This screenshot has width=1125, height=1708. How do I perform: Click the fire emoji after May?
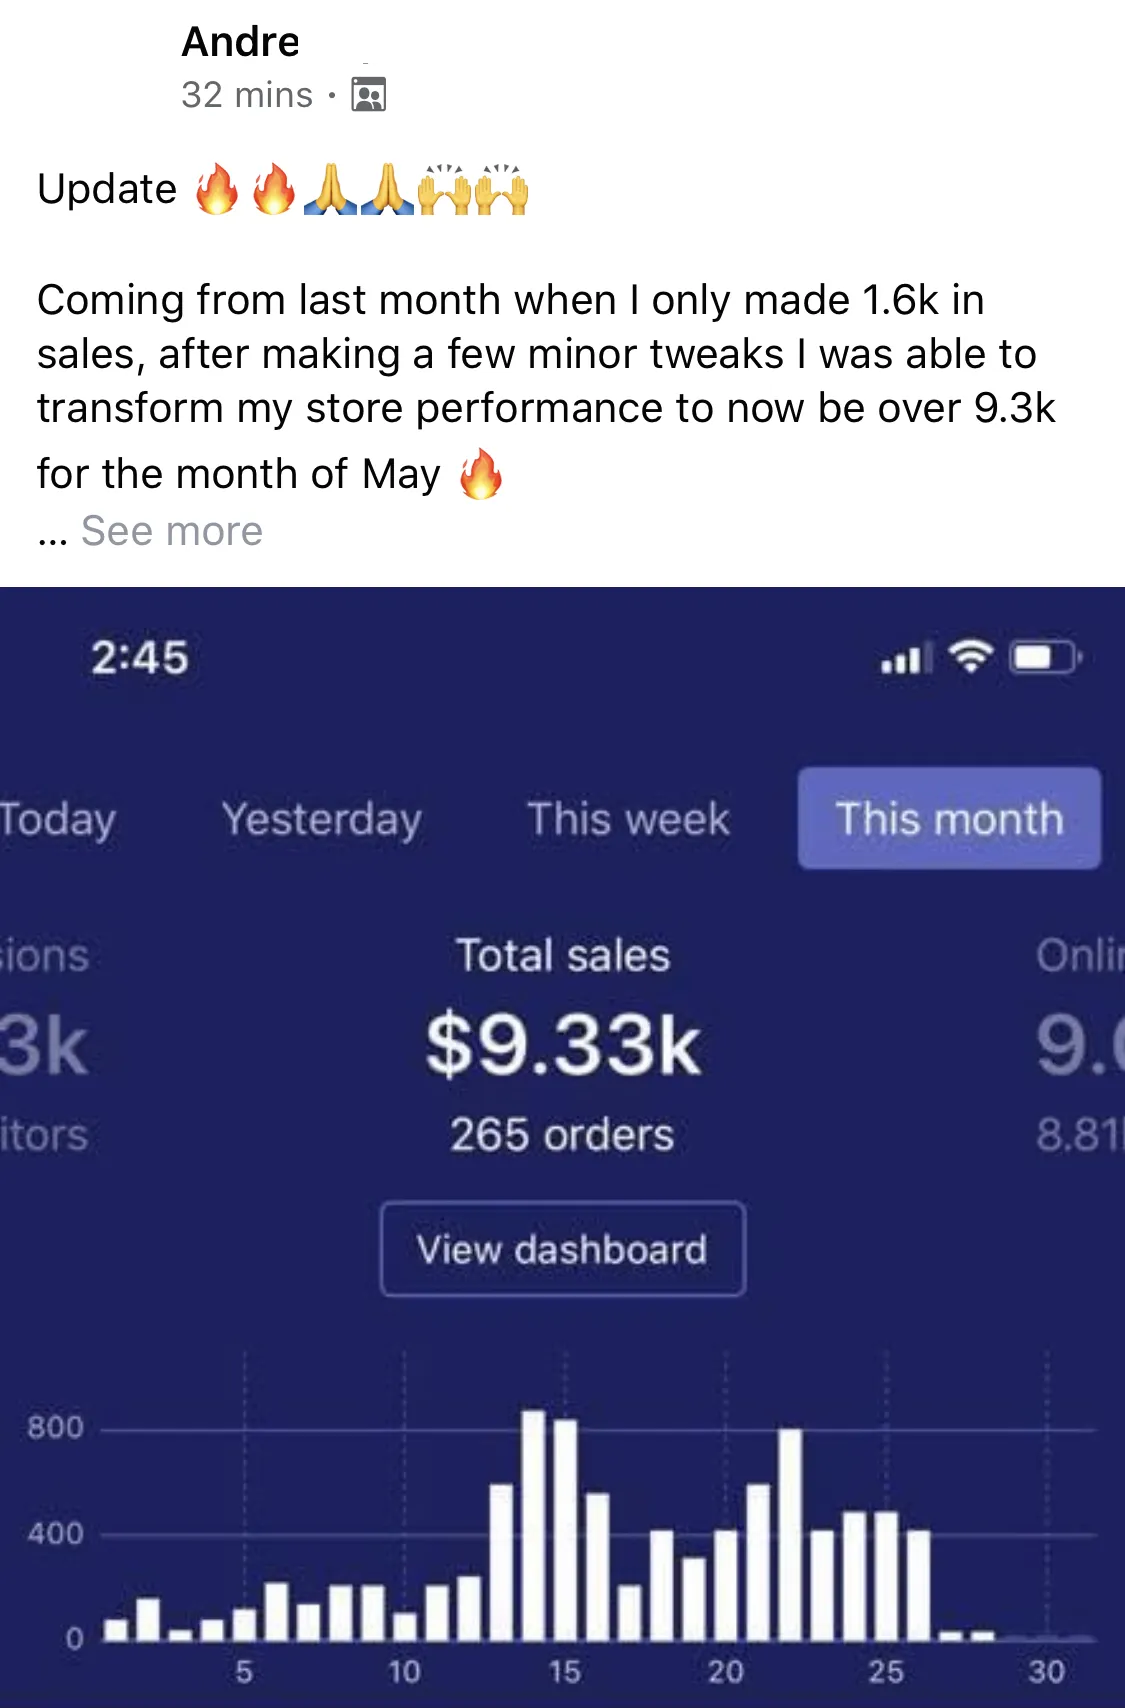(480, 474)
